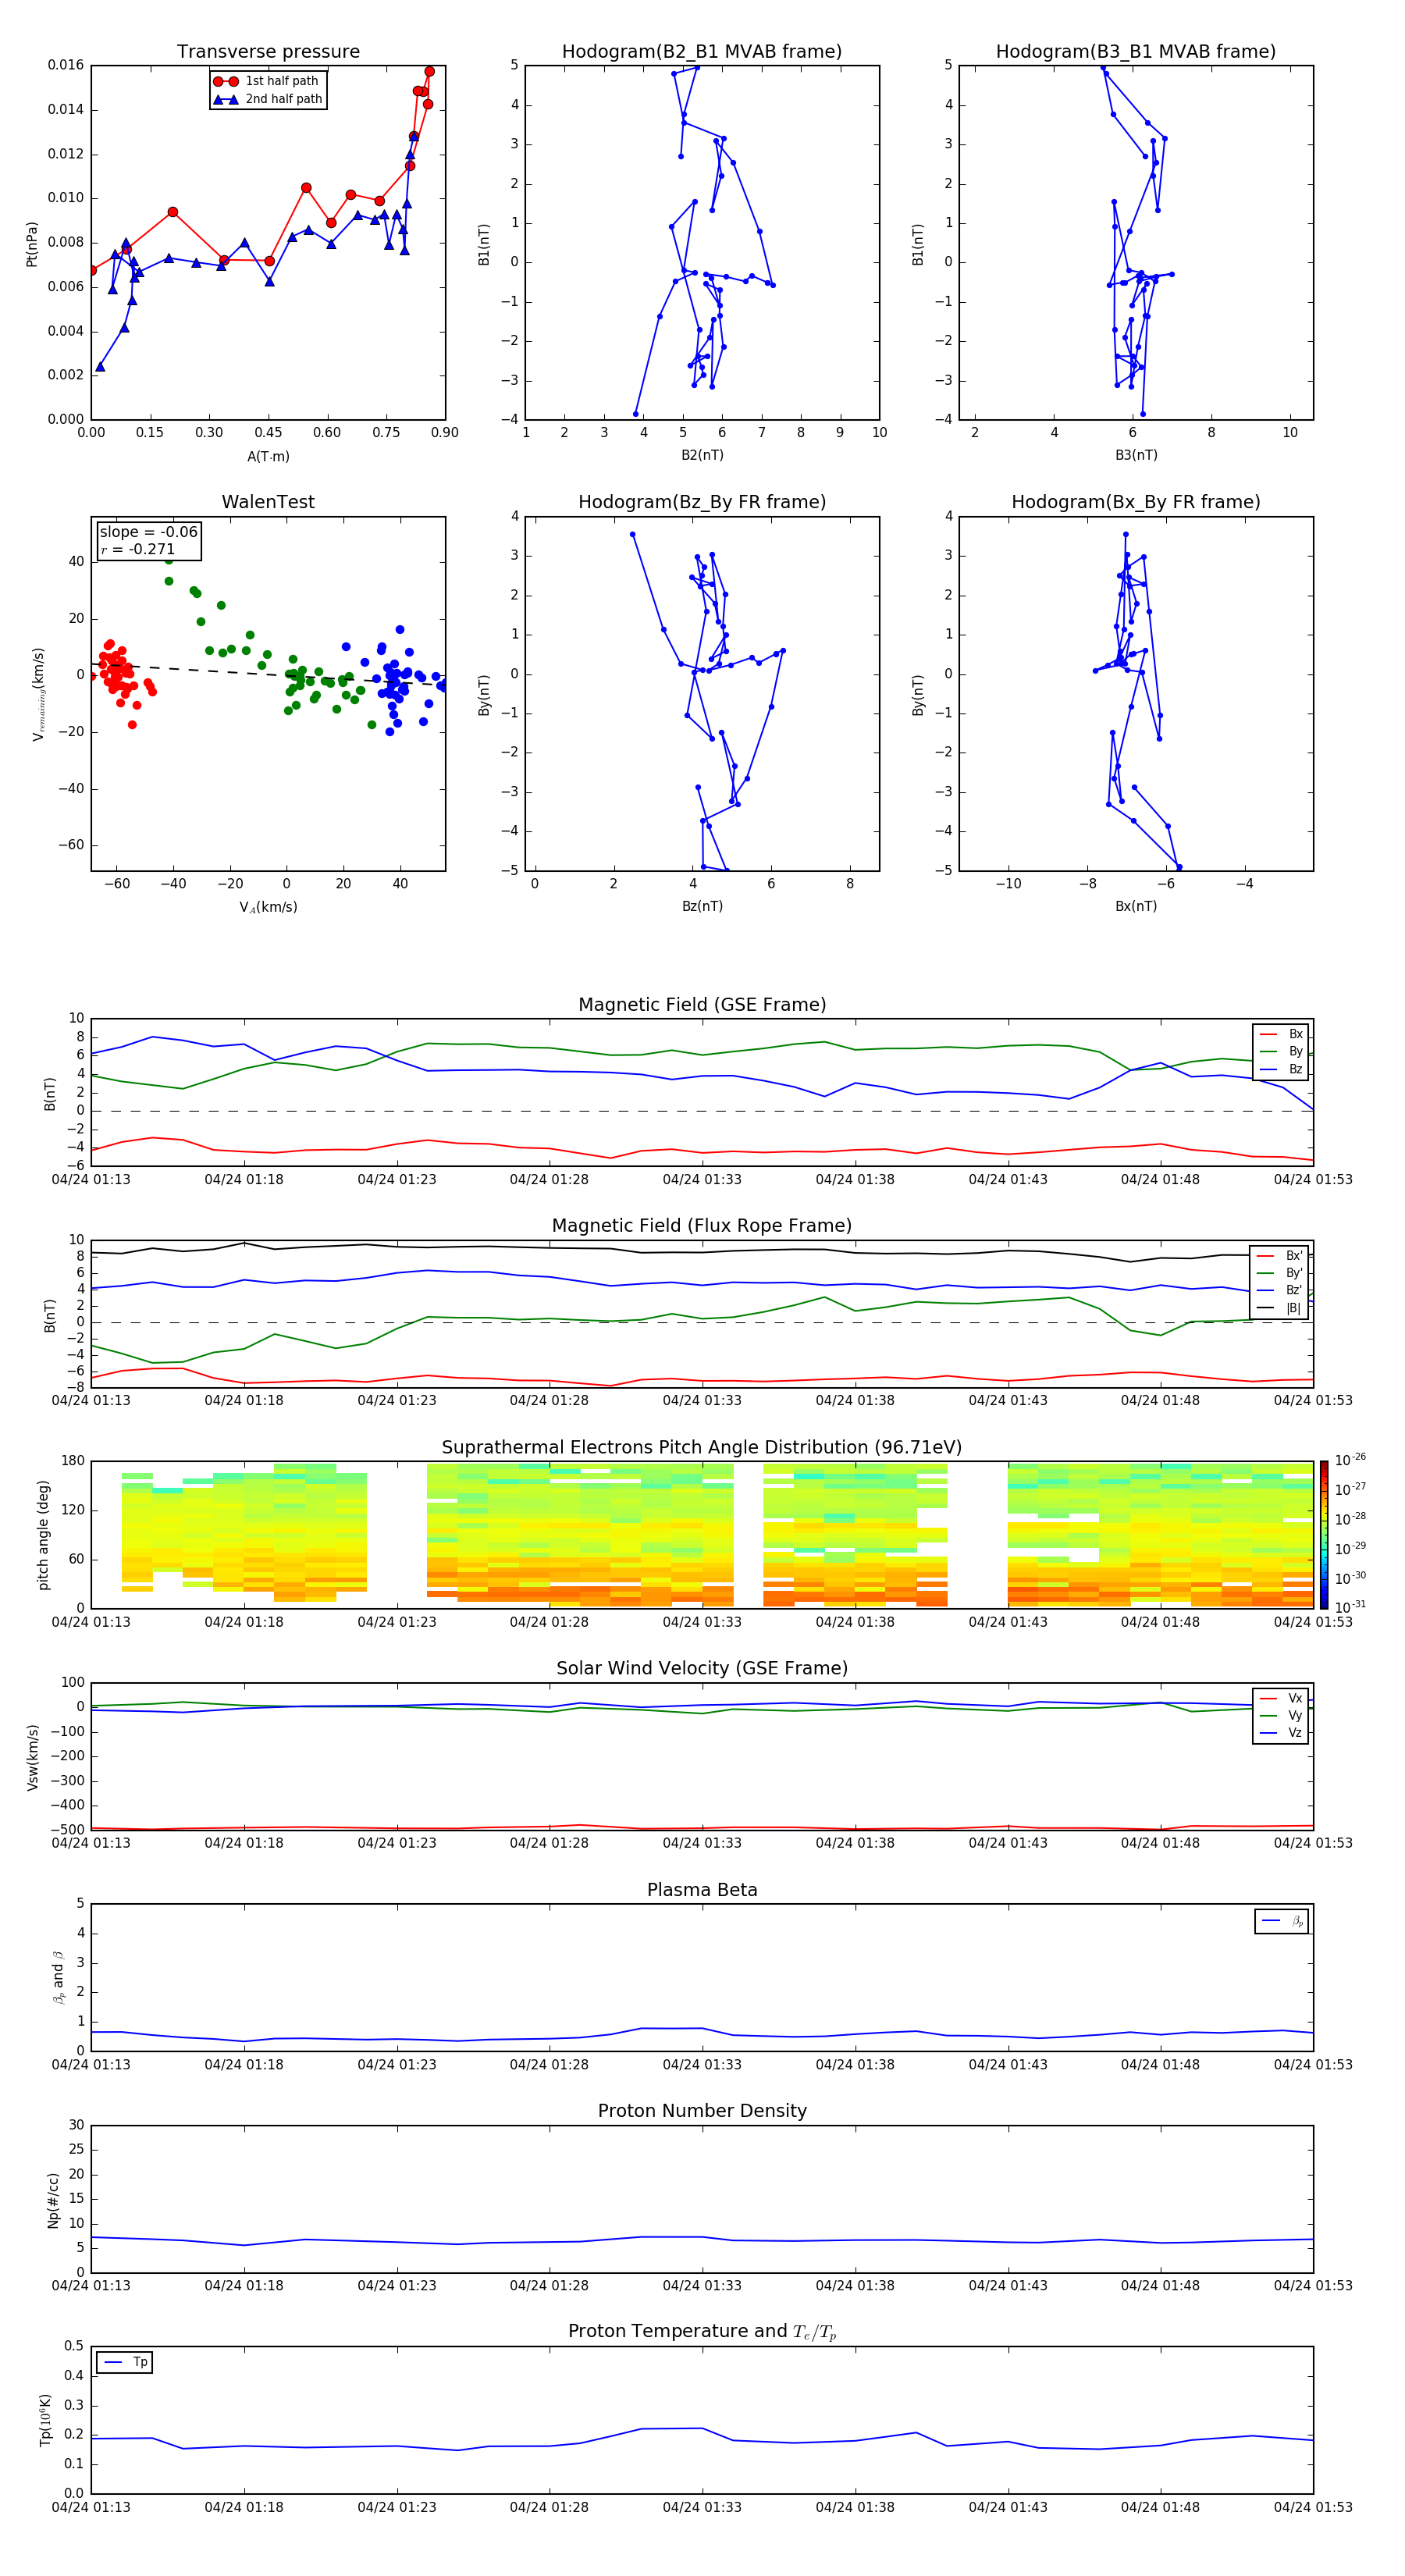This screenshot has width=1405, height=2576.
Task: Select |B| entry in Flux Rope legend
Action: click(1280, 1308)
